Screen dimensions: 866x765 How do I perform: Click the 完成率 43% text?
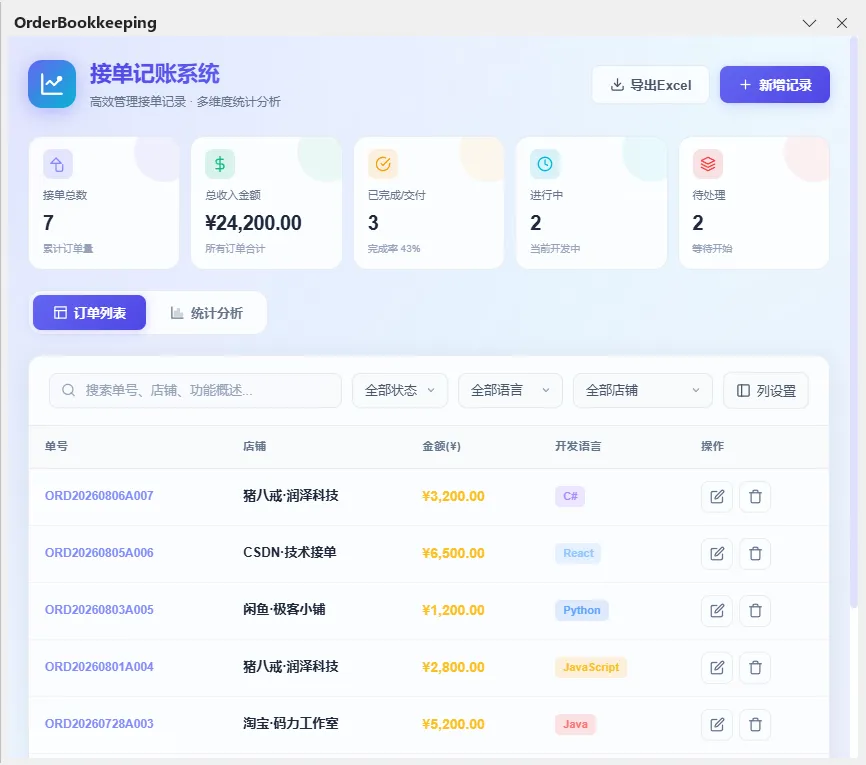pos(394,249)
